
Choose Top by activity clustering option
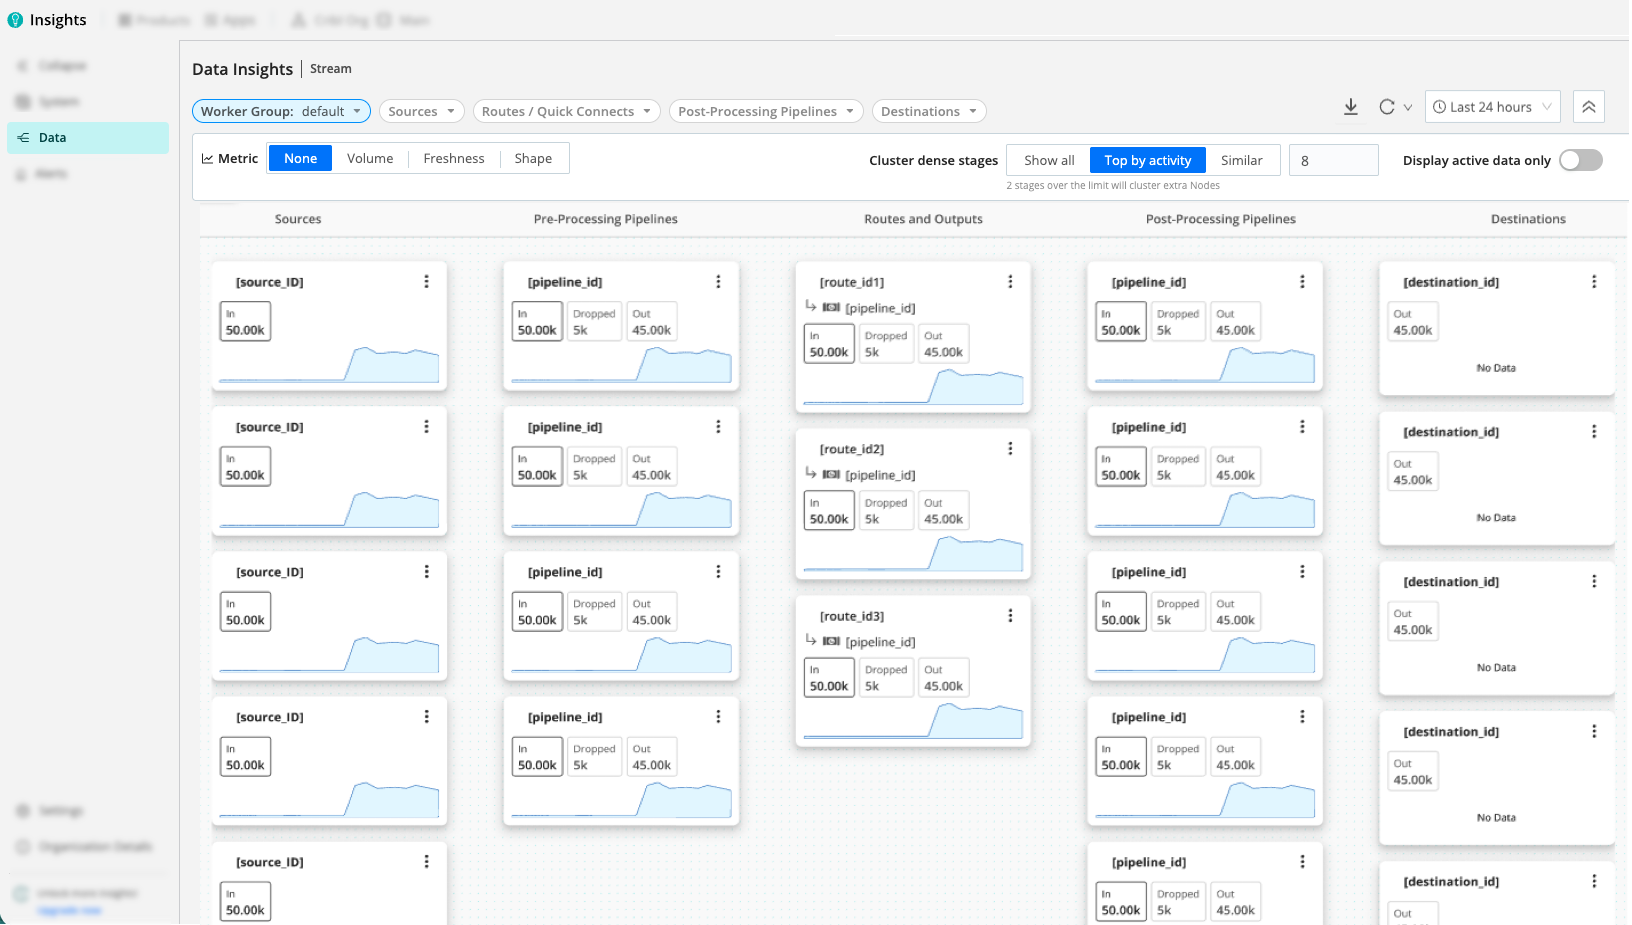tap(1148, 160)
